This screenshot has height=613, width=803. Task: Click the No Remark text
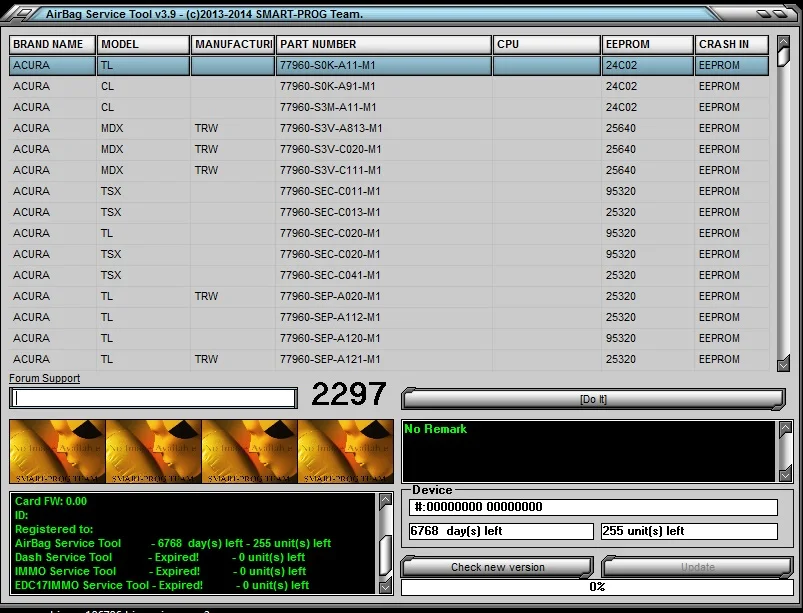coord(435,429)
